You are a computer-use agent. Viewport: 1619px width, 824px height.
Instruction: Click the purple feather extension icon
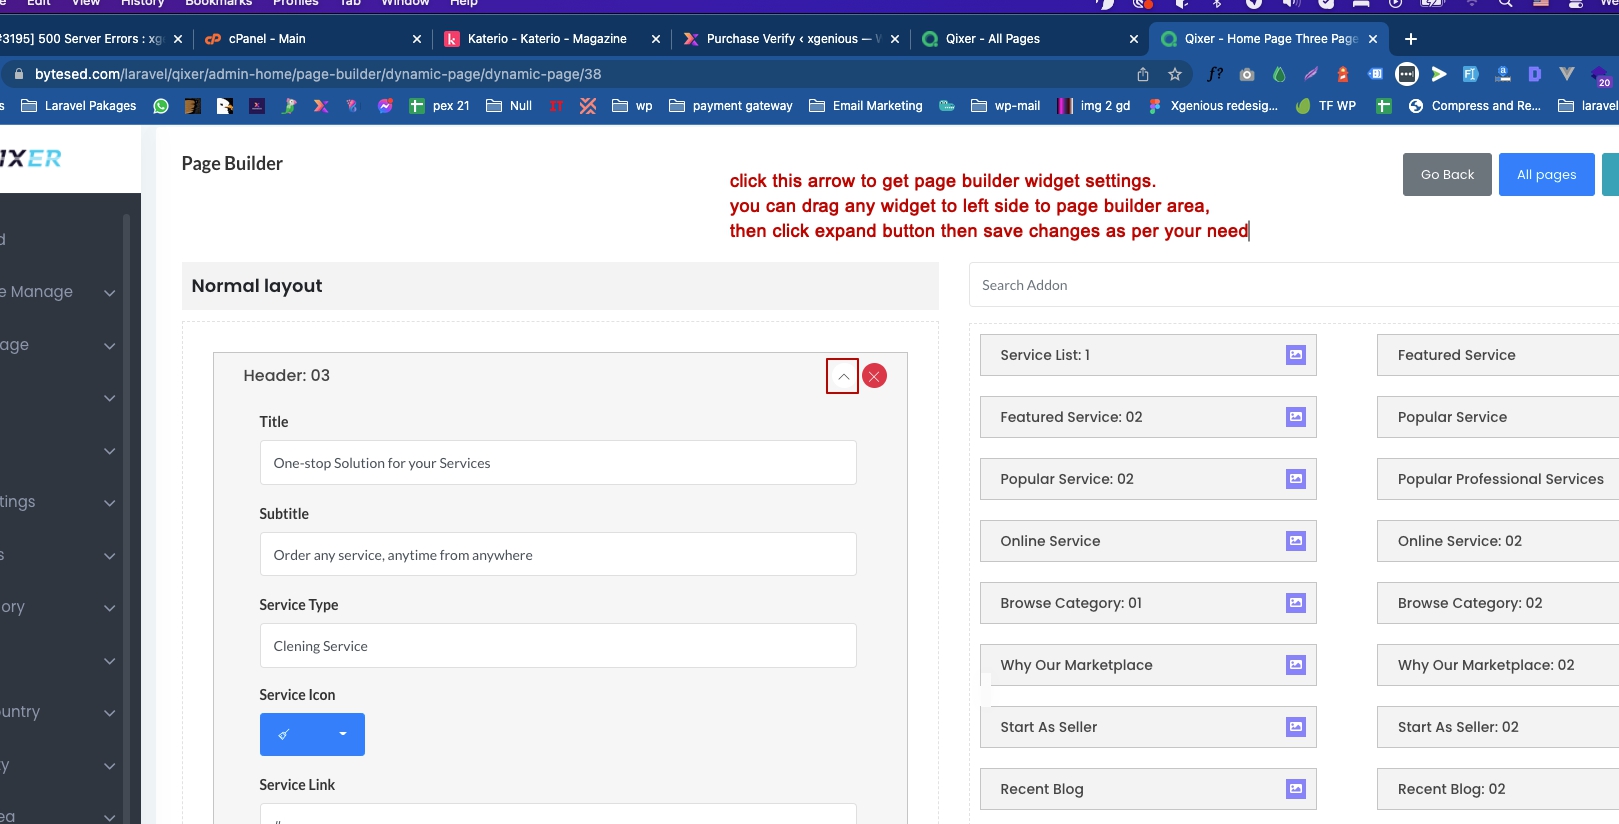1311,74
